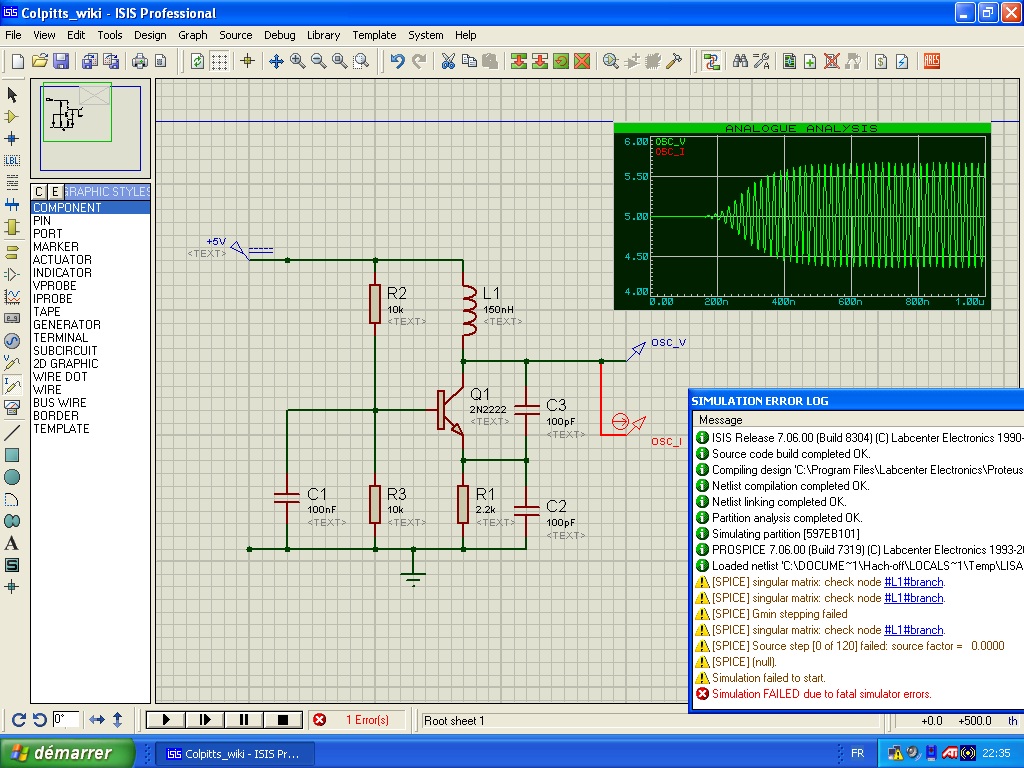Select the wire label LBL tool
Viewport: 1024px width, 768px height.
(12, 160)
